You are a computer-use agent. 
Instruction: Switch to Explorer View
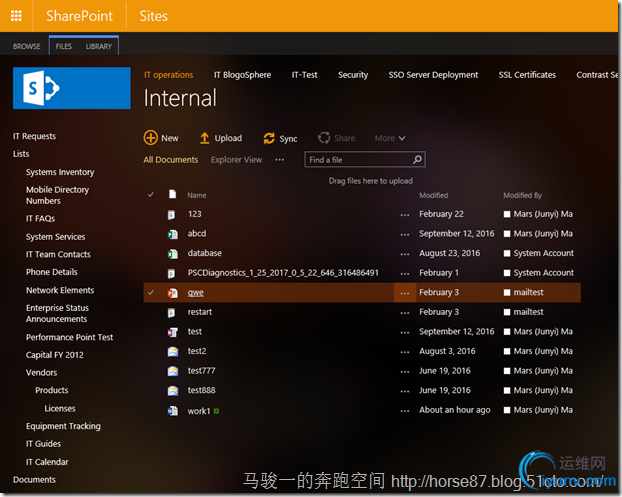tap(236, 159)
